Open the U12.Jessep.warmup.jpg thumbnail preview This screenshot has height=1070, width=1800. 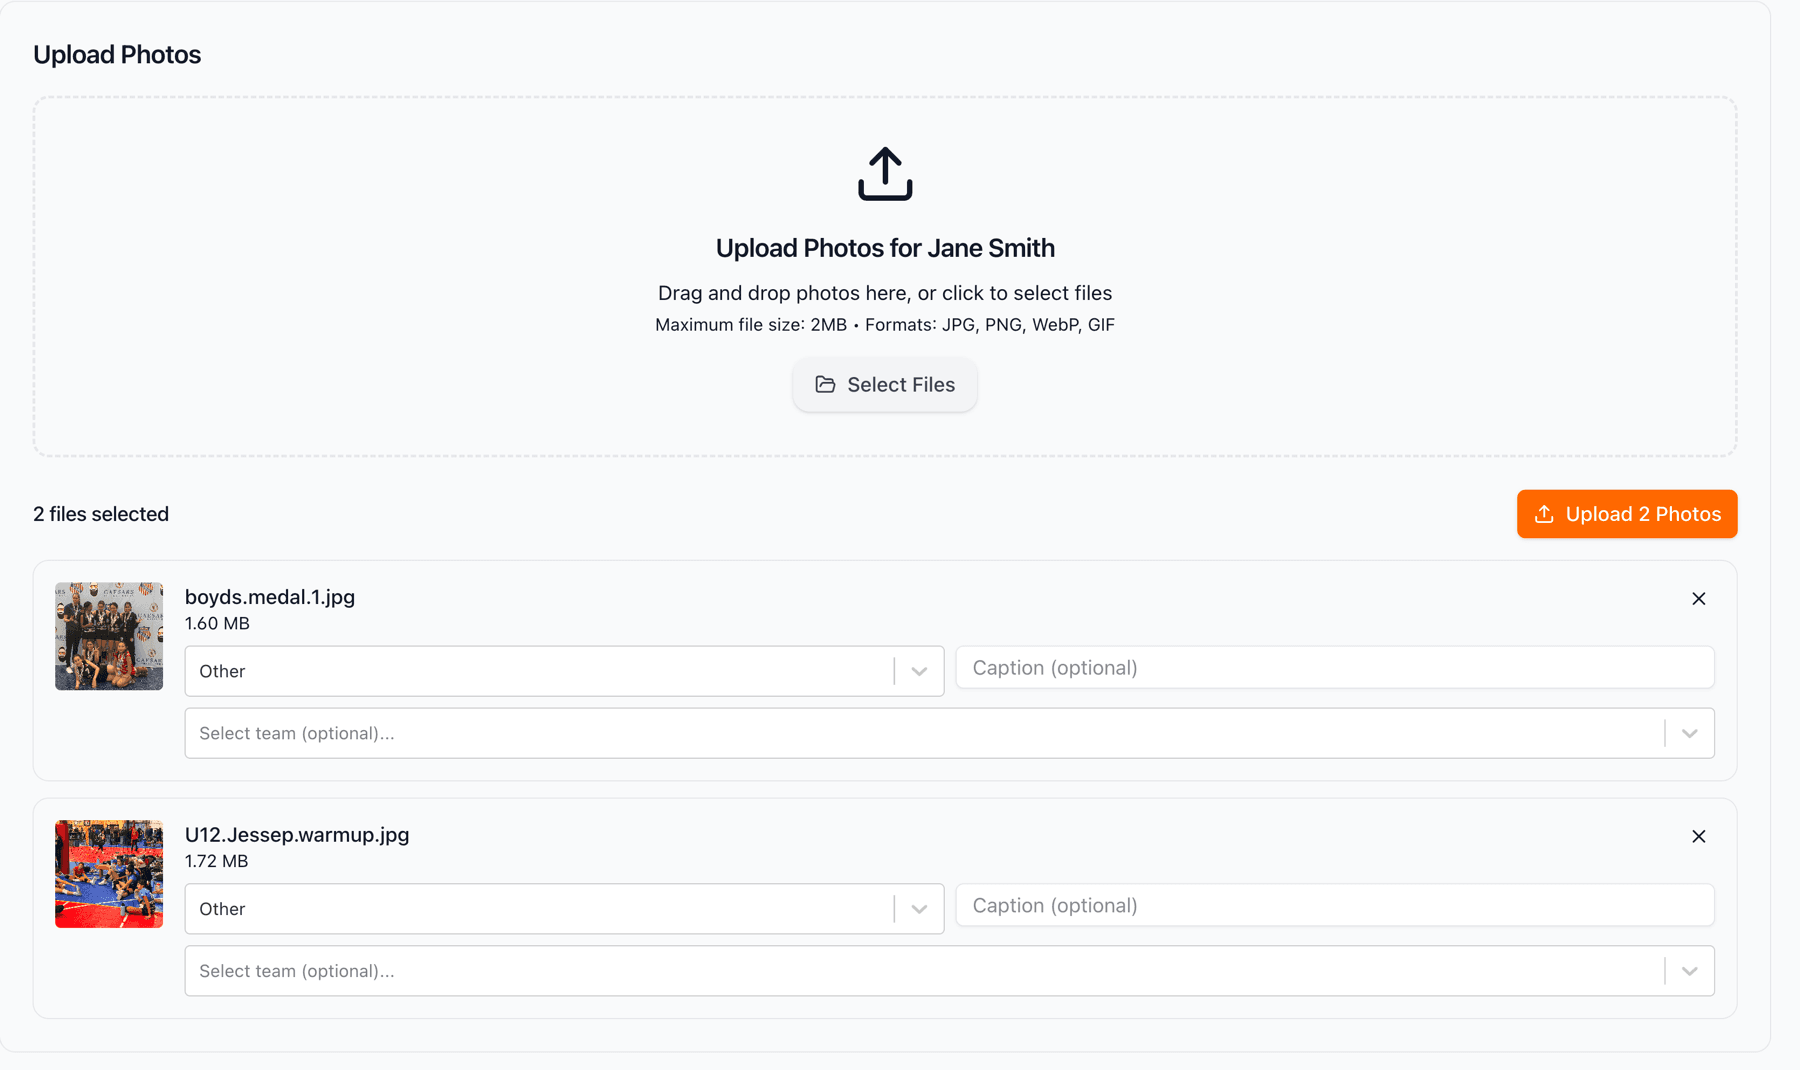(x=109, y=874)
